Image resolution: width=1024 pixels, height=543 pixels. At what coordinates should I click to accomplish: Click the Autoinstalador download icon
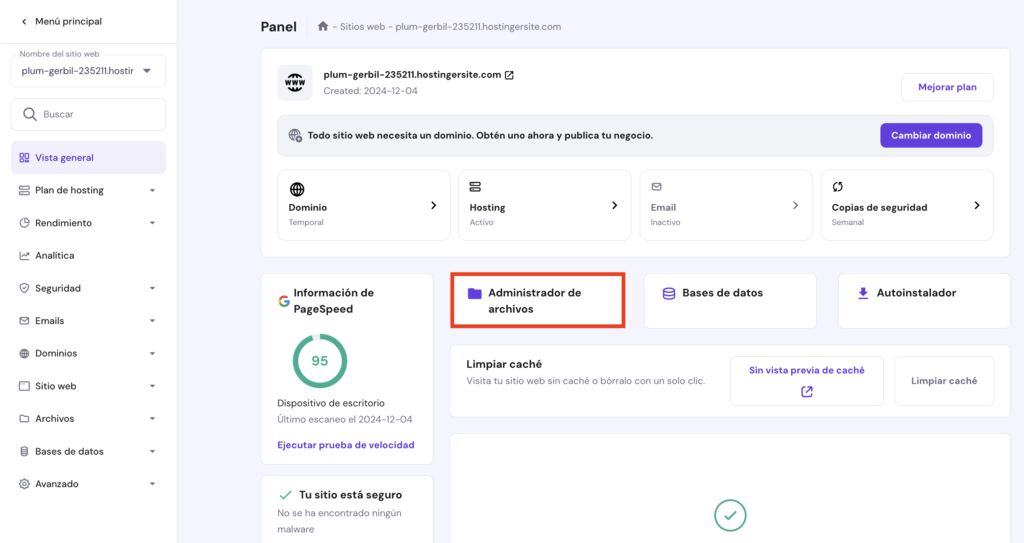pos(863,293)
